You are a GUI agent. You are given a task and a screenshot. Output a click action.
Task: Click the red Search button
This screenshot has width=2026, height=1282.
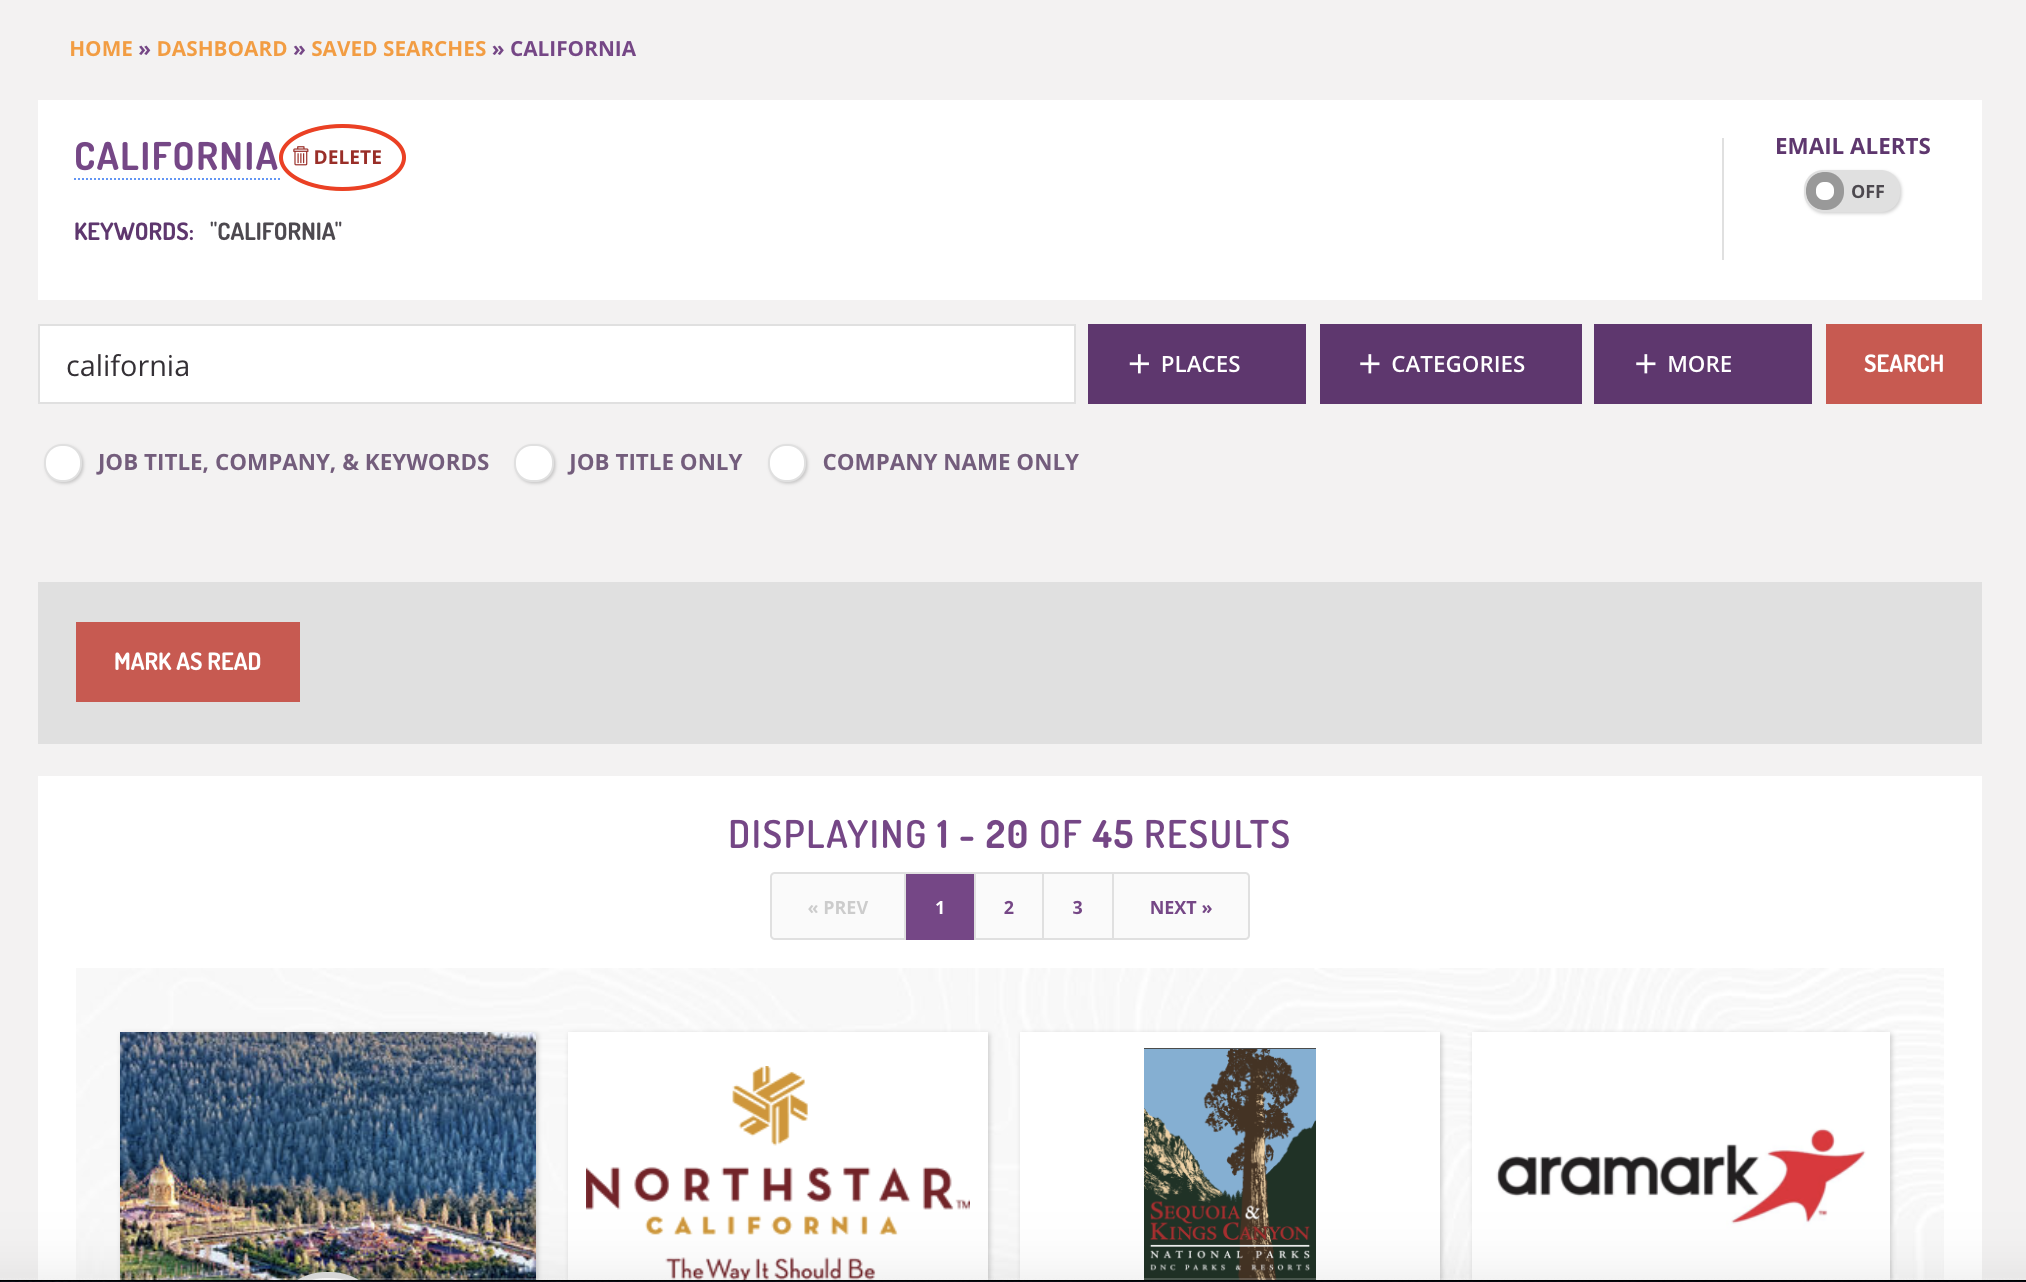pyautogui.click(x=1904, y=364)
